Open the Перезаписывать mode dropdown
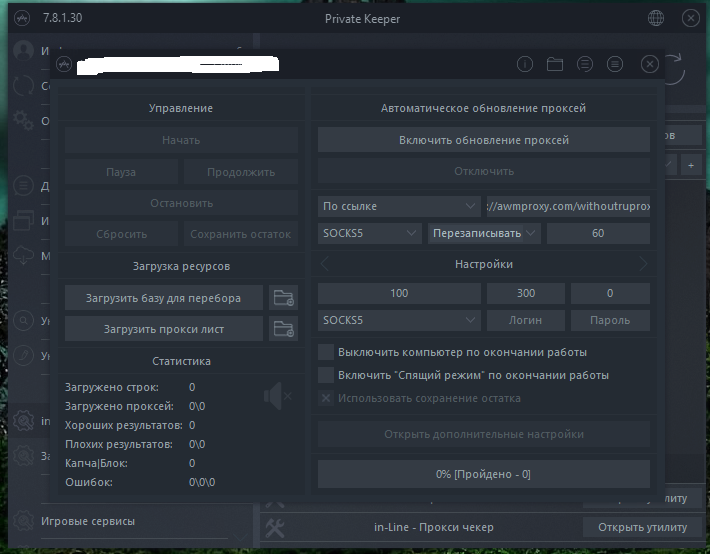 pyautogui.click(x=484, y=233)
